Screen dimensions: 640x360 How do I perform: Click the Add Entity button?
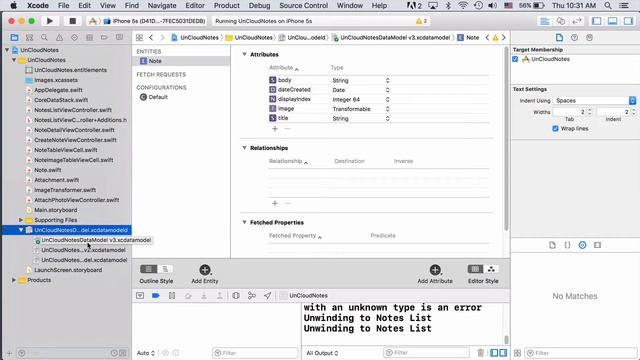(204, 274)
